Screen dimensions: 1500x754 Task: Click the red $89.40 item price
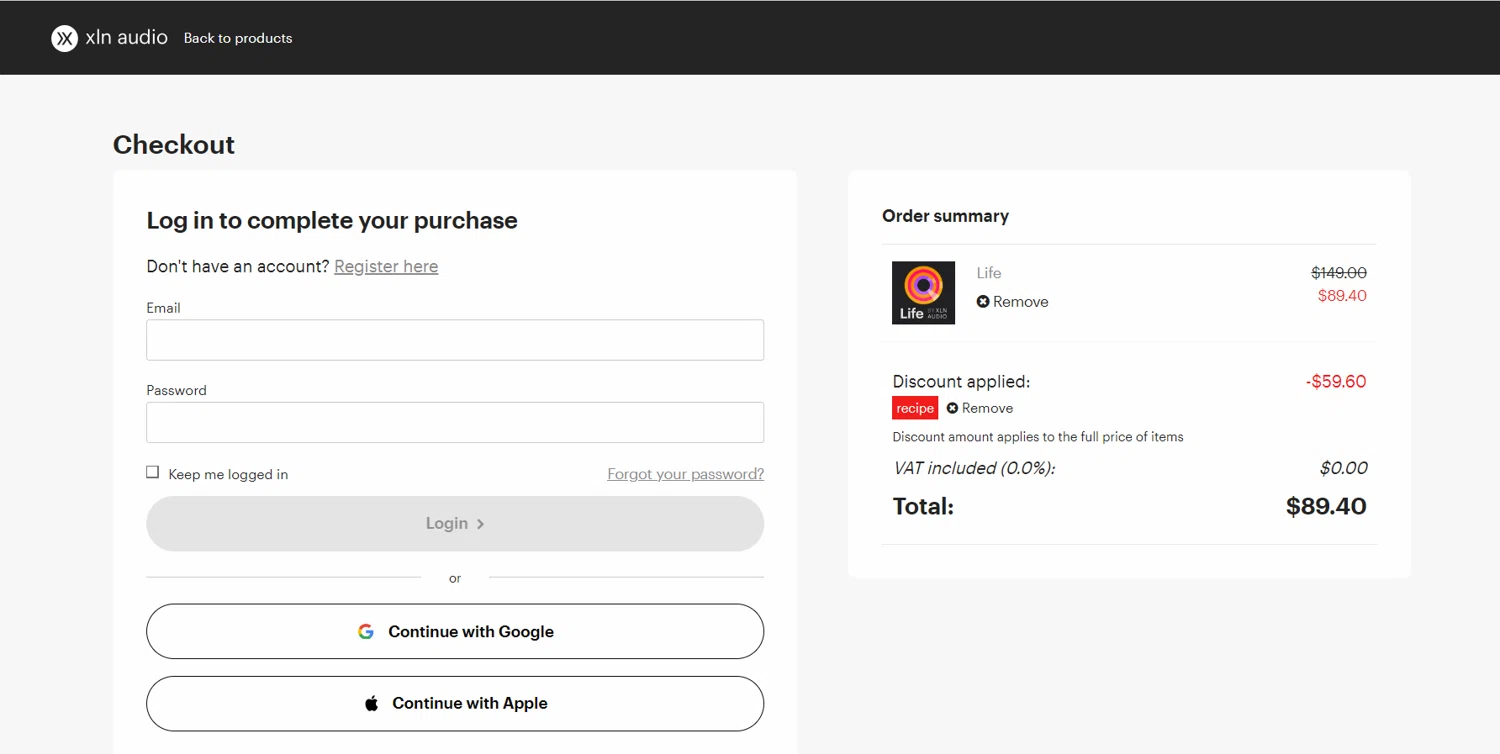point(1342,296)
